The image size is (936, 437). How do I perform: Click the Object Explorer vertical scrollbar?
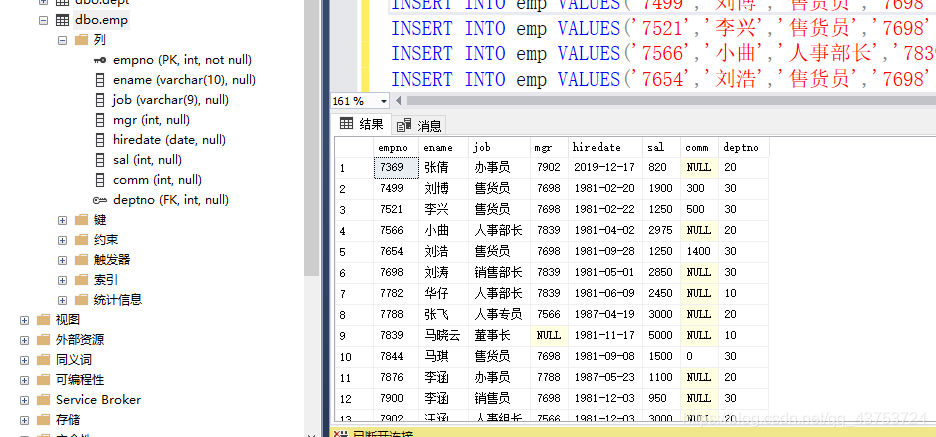[x=312, y=137]
